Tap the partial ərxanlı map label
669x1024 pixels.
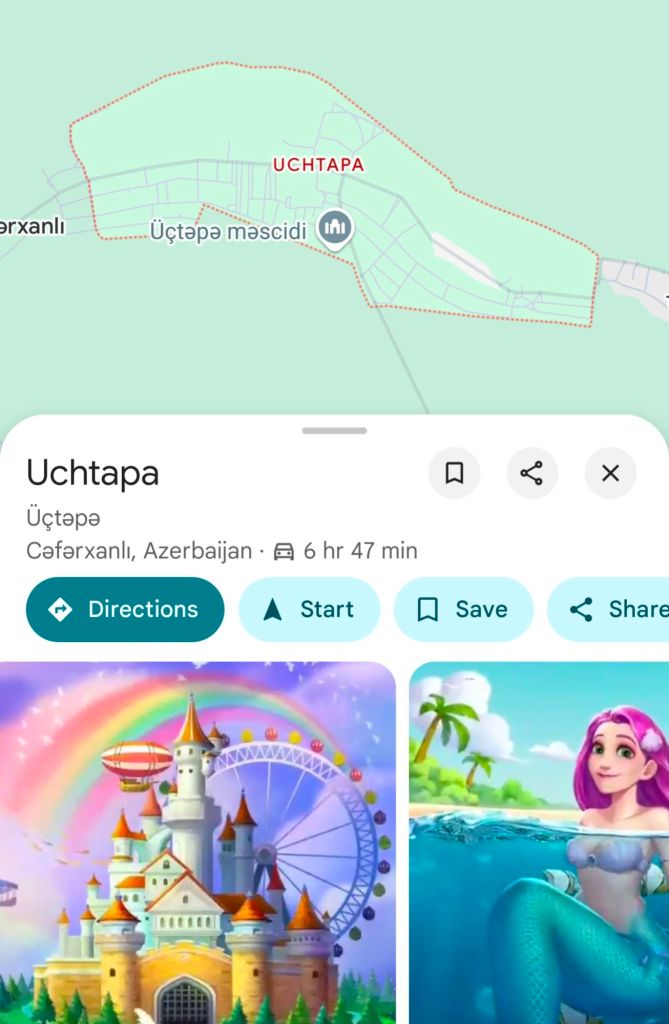(x=32, y=227)
